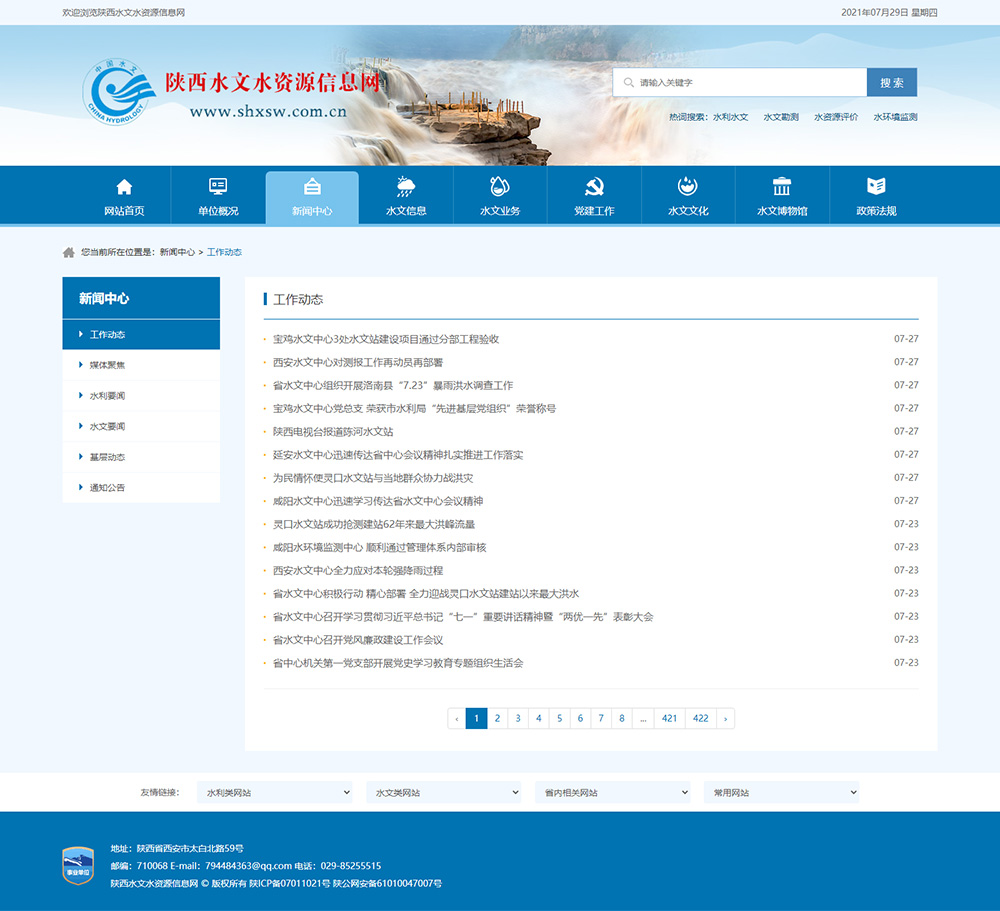
Task: Go to page 5 in pagination
Action: click(559, 718)
